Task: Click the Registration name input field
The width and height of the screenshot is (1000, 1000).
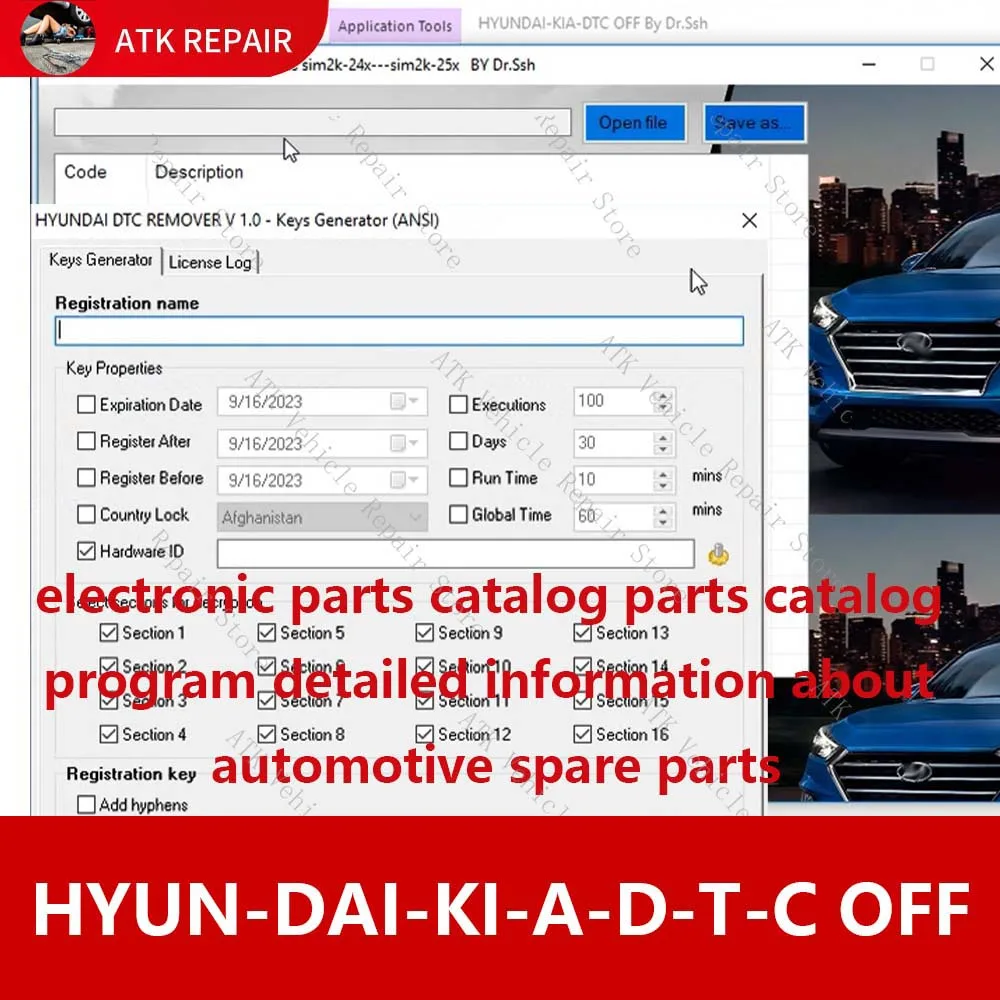Action: (399, 331)
